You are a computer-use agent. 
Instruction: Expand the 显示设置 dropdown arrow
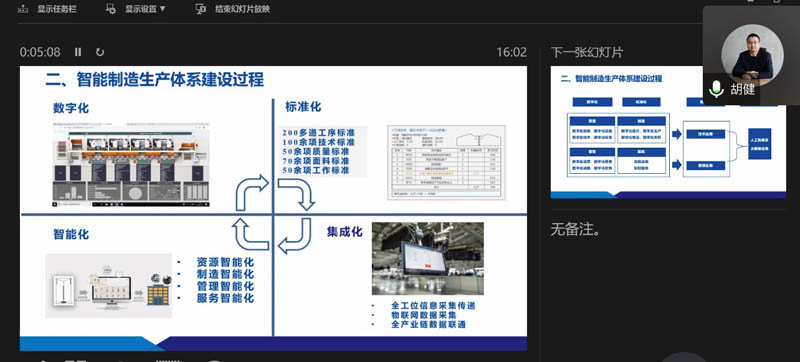(163, 9)
